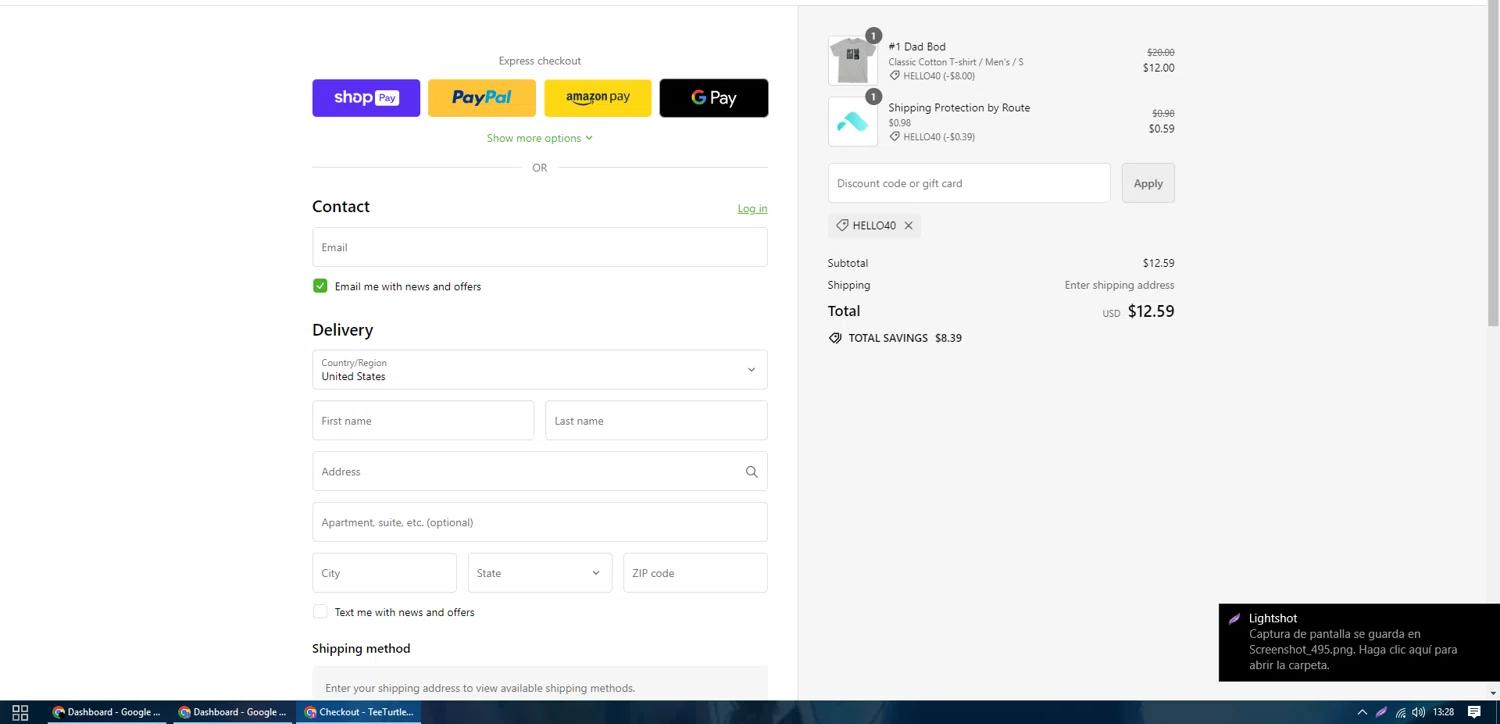1500x724 pixels.
Task: Remove the HELLO40 discount code
Action: tap(908, 226)
